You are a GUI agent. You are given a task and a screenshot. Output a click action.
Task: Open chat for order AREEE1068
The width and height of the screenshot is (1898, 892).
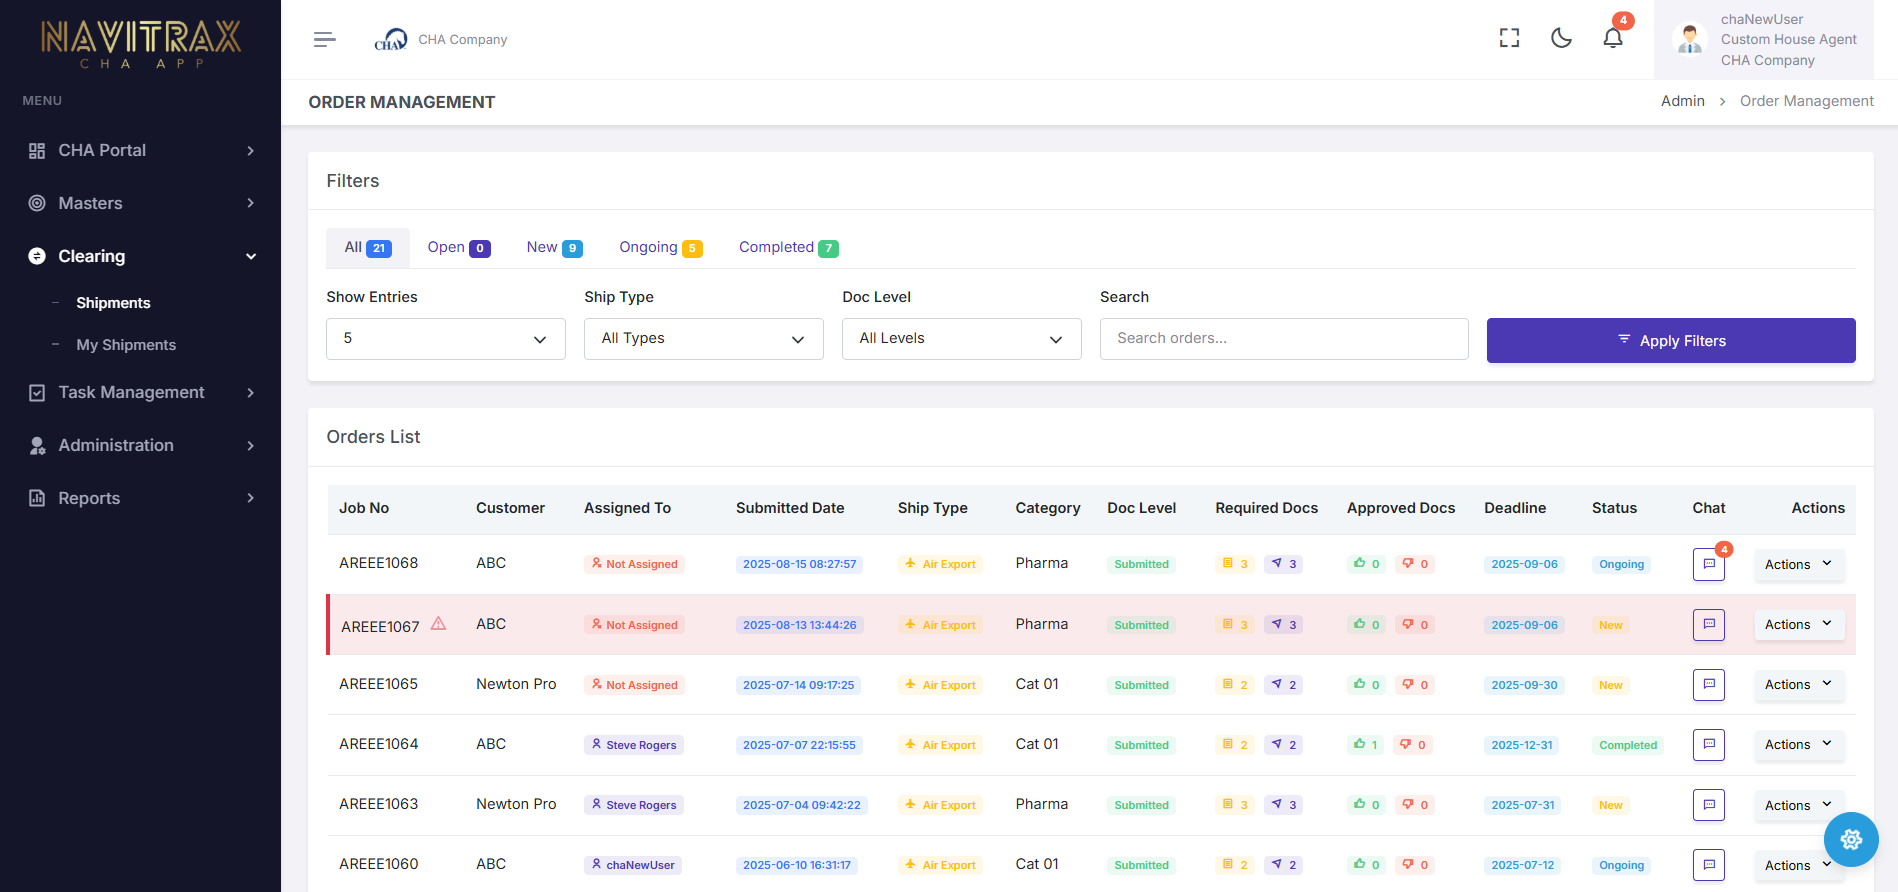point(1708,564)
